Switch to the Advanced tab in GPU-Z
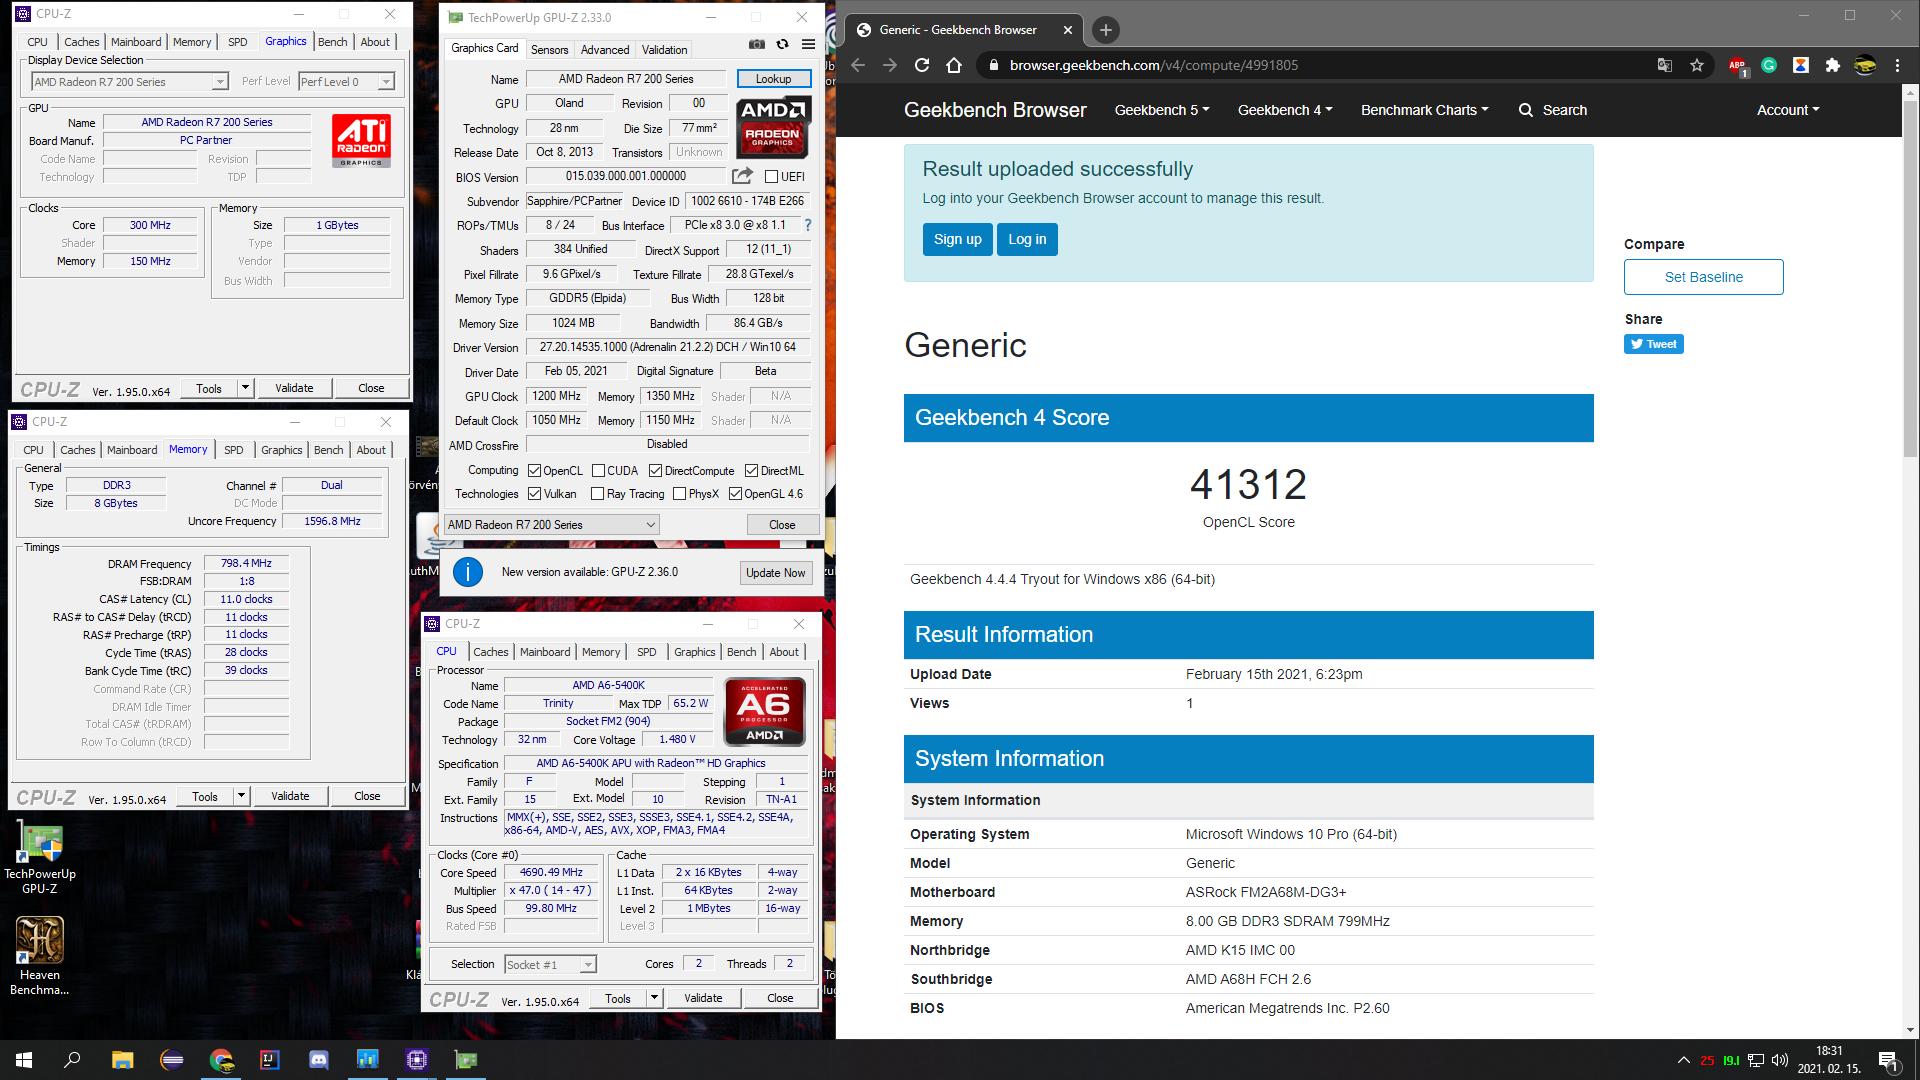The height and width of the screenshot is (1080, 1920). pyautogui.click(x=605, y=50)
